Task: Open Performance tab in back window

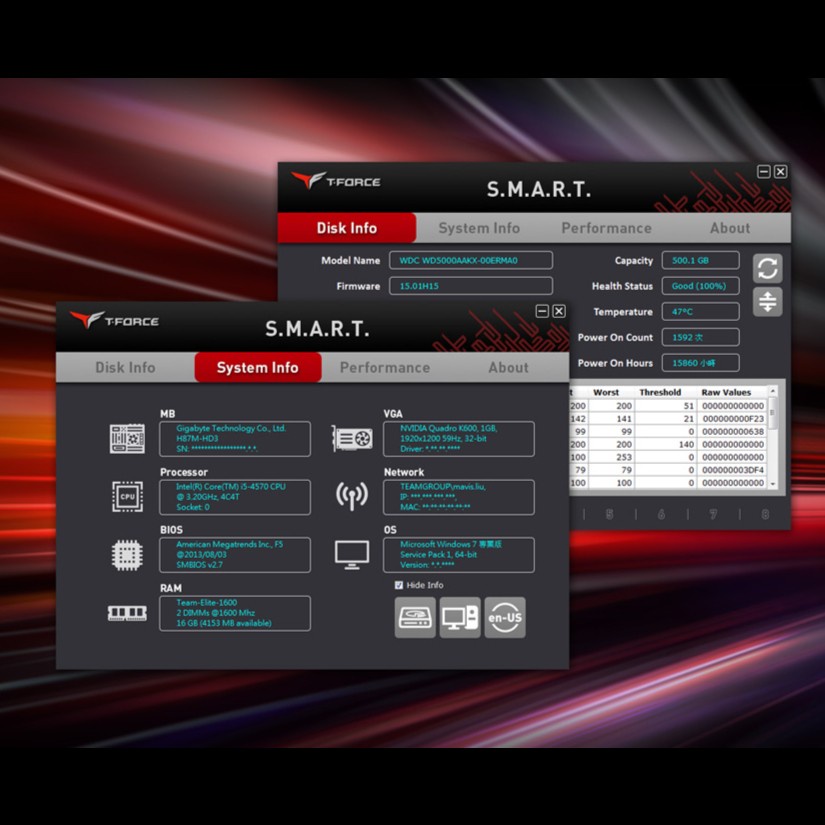Action: [x=606, y=228]
